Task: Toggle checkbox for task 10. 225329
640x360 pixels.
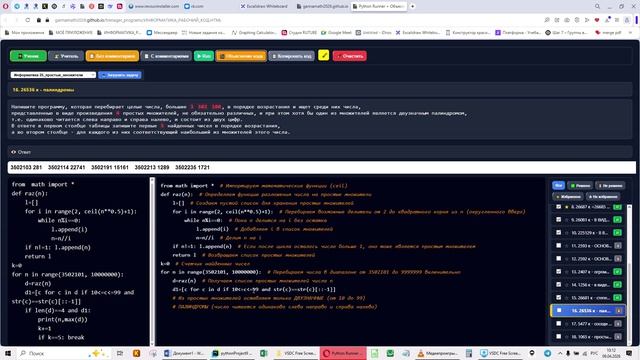Action: [559, 233]
